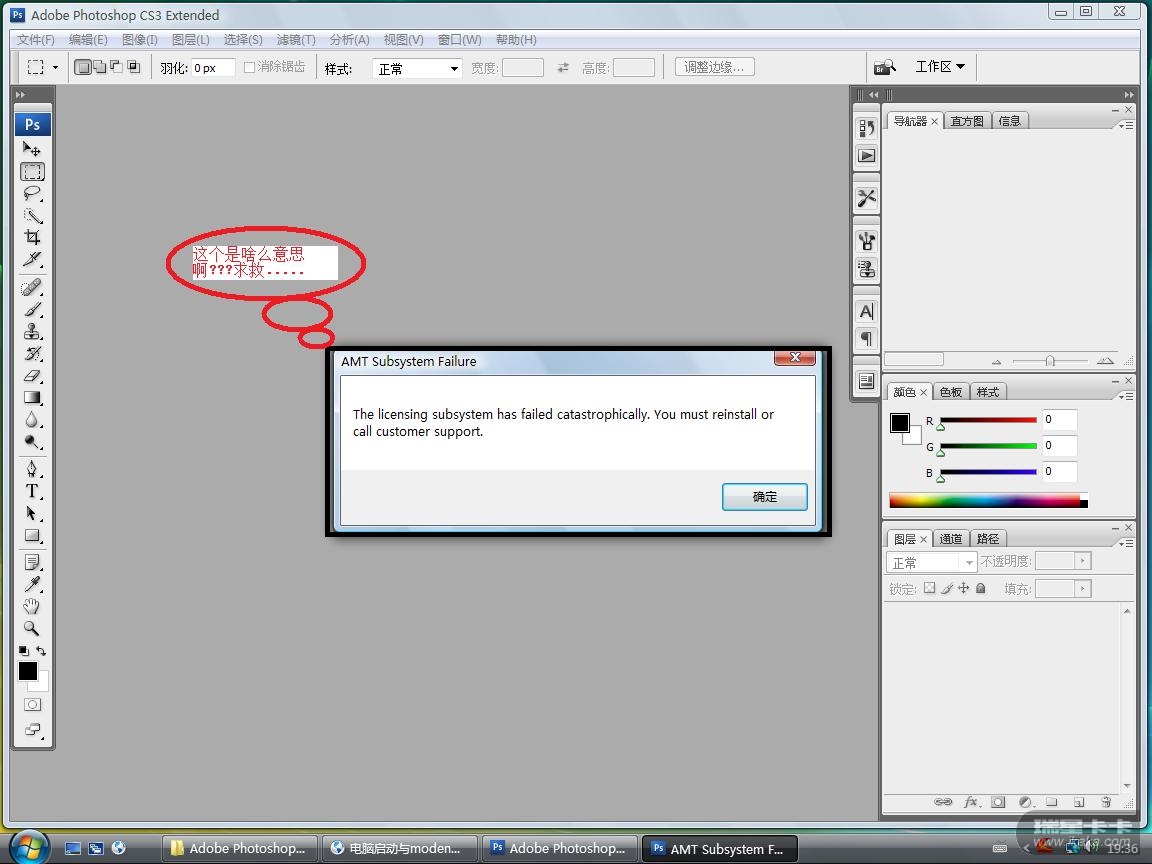Toggle Quick Mask mode
Screen dimensions: 1152x864
(32, 705)
